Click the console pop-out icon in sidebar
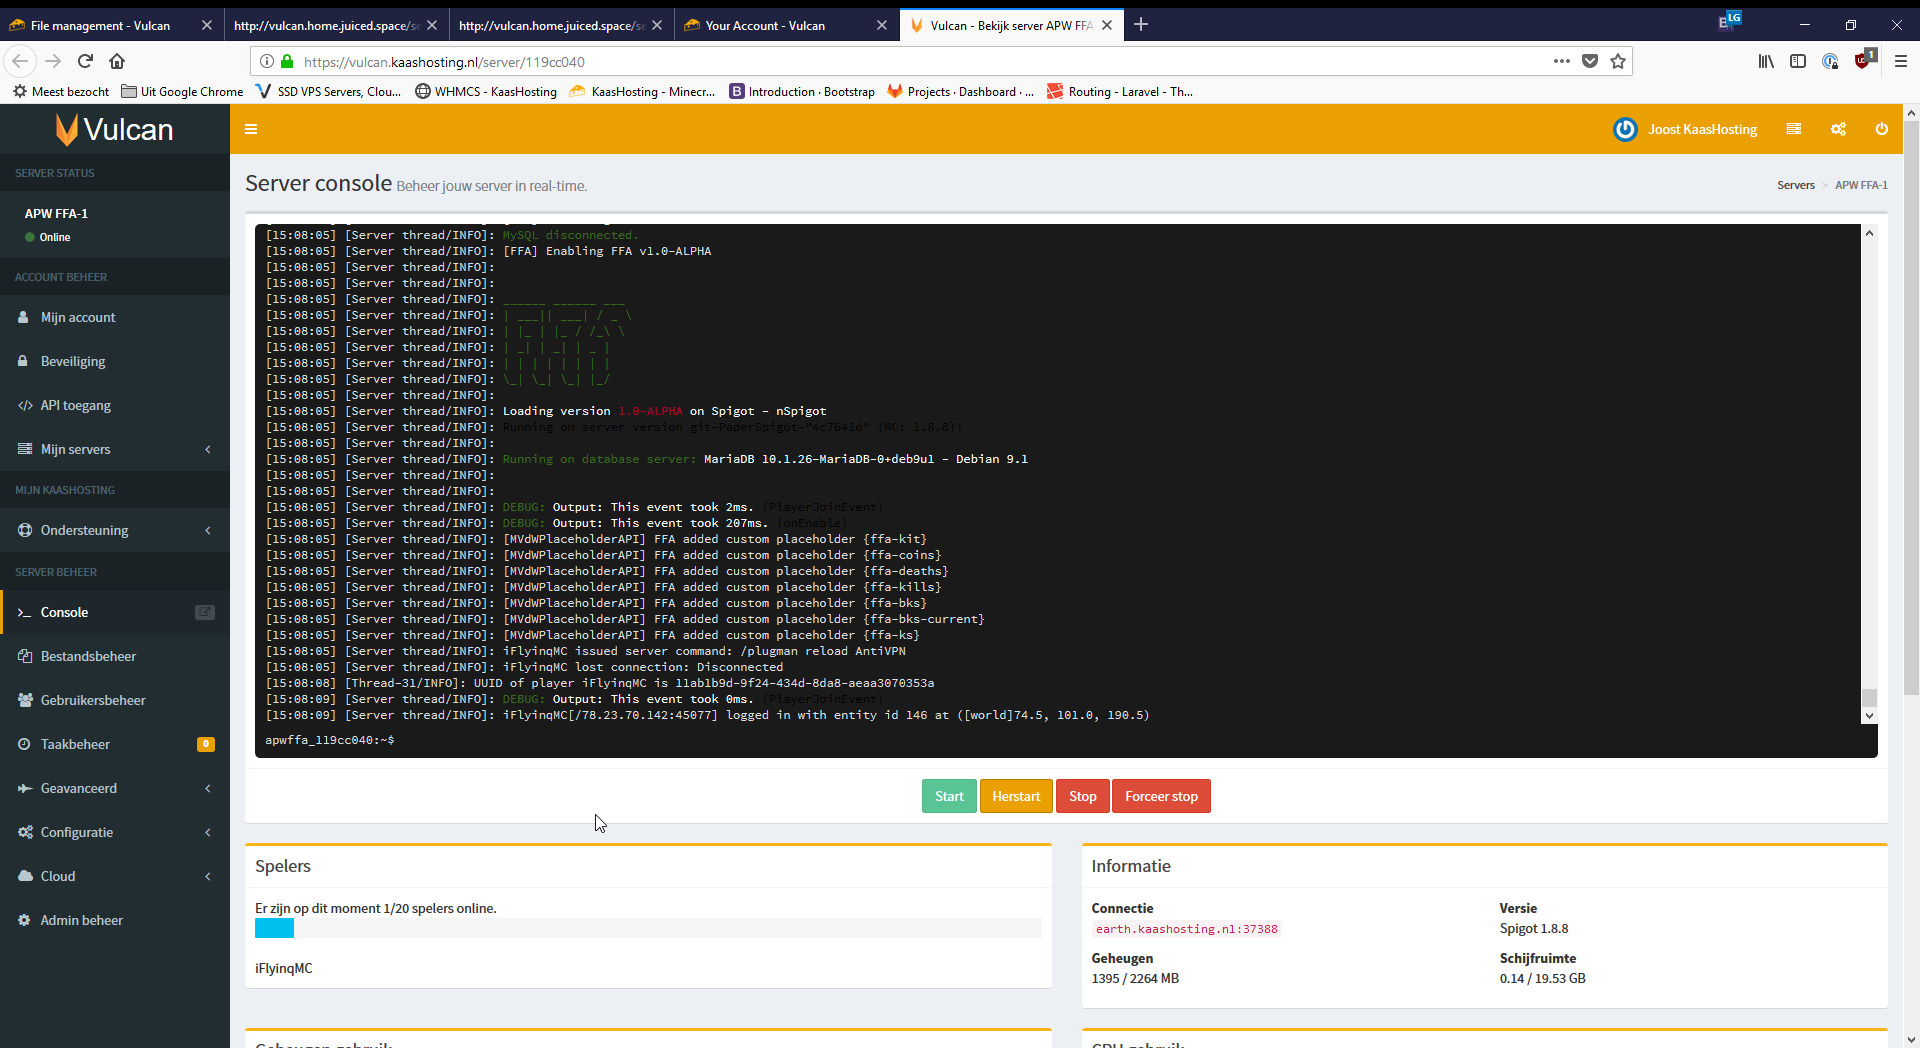The height and width of the screenshot is (1048, 1920). (x=205, y=612)
